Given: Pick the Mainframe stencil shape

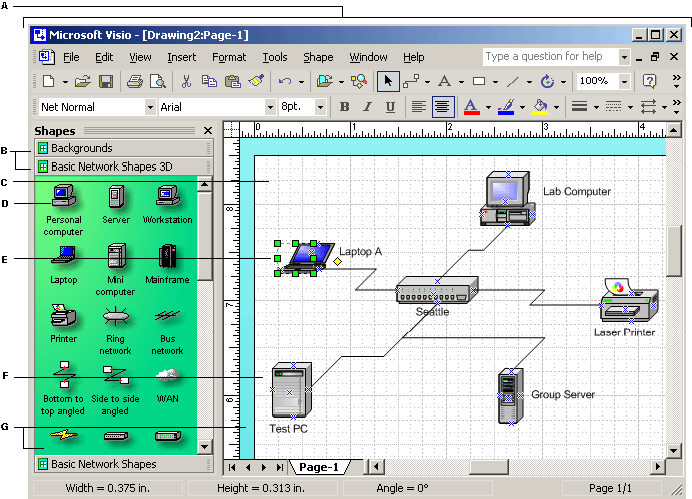Looking at the screenshot, I should click(167, 256).
